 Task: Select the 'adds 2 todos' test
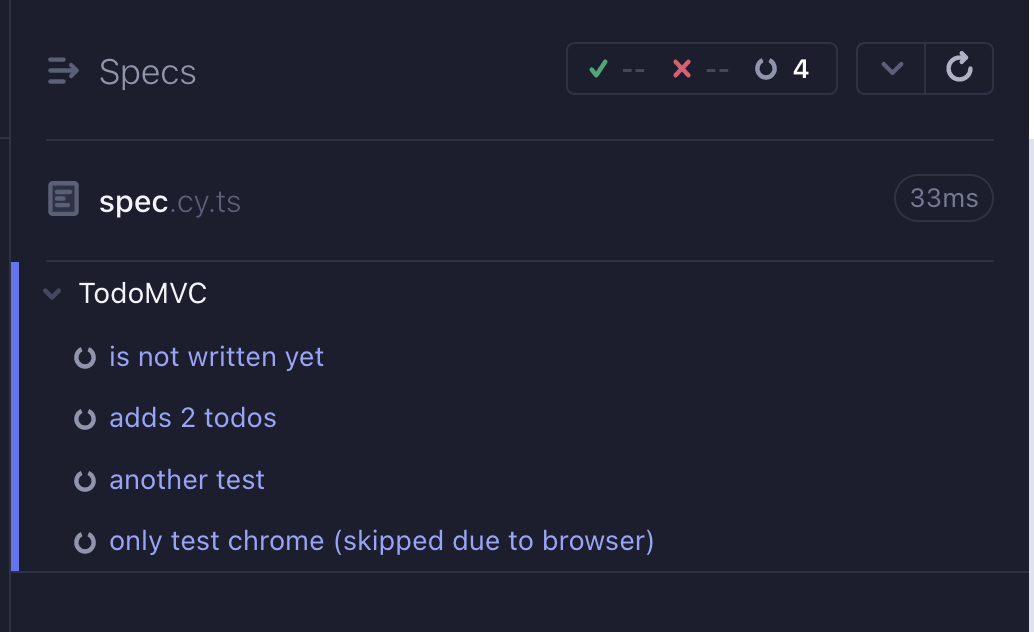192,418
